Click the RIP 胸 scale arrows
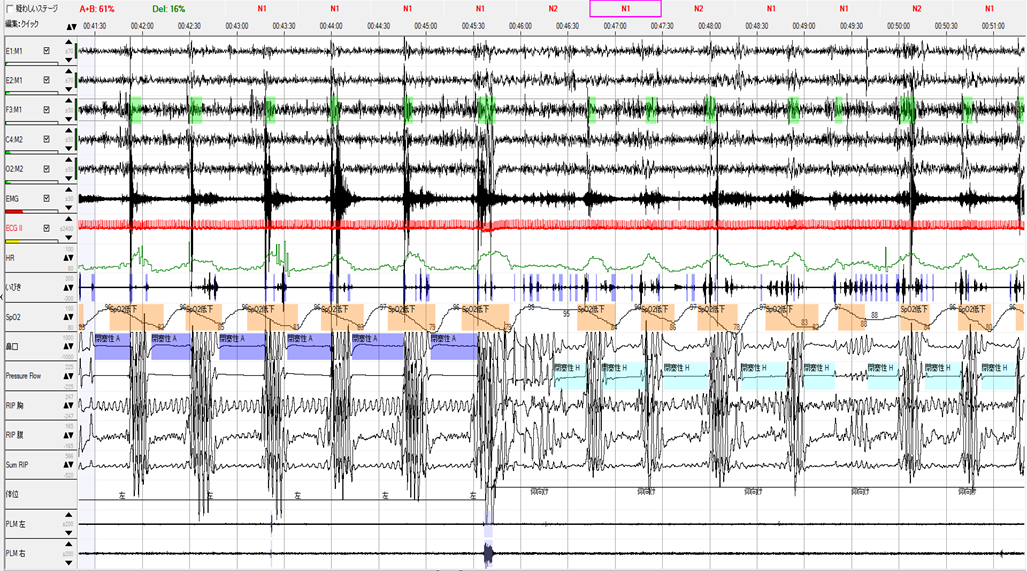The height and width of the screenshot is (571, 1027). (69, 405)
